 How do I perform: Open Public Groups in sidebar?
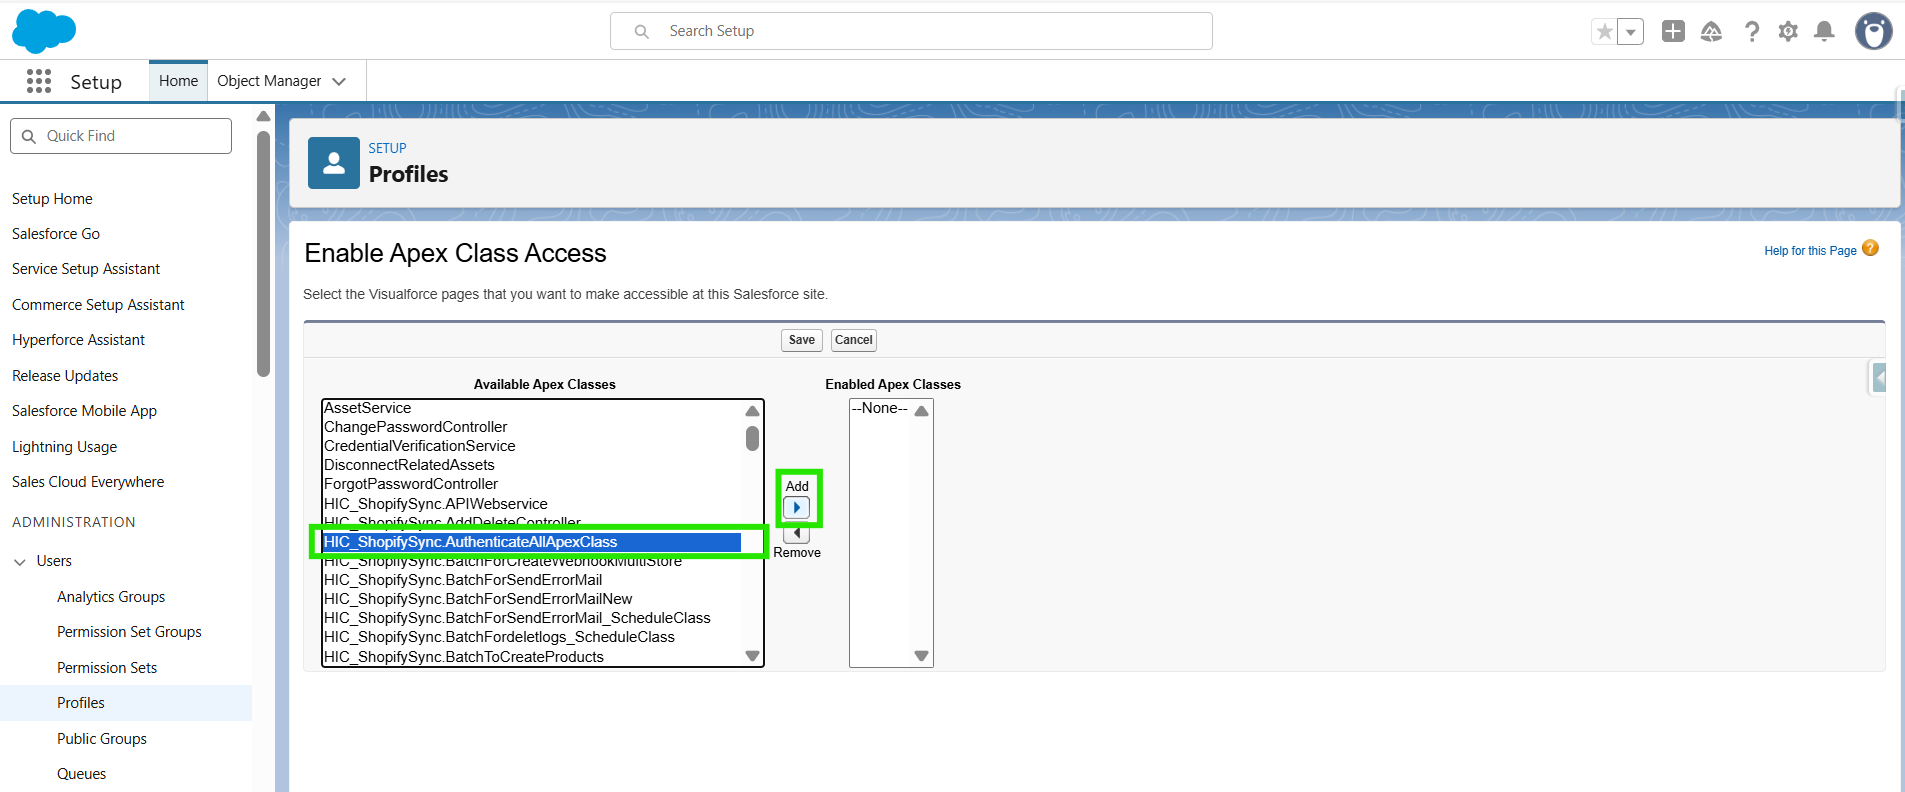tap(102, 739)
